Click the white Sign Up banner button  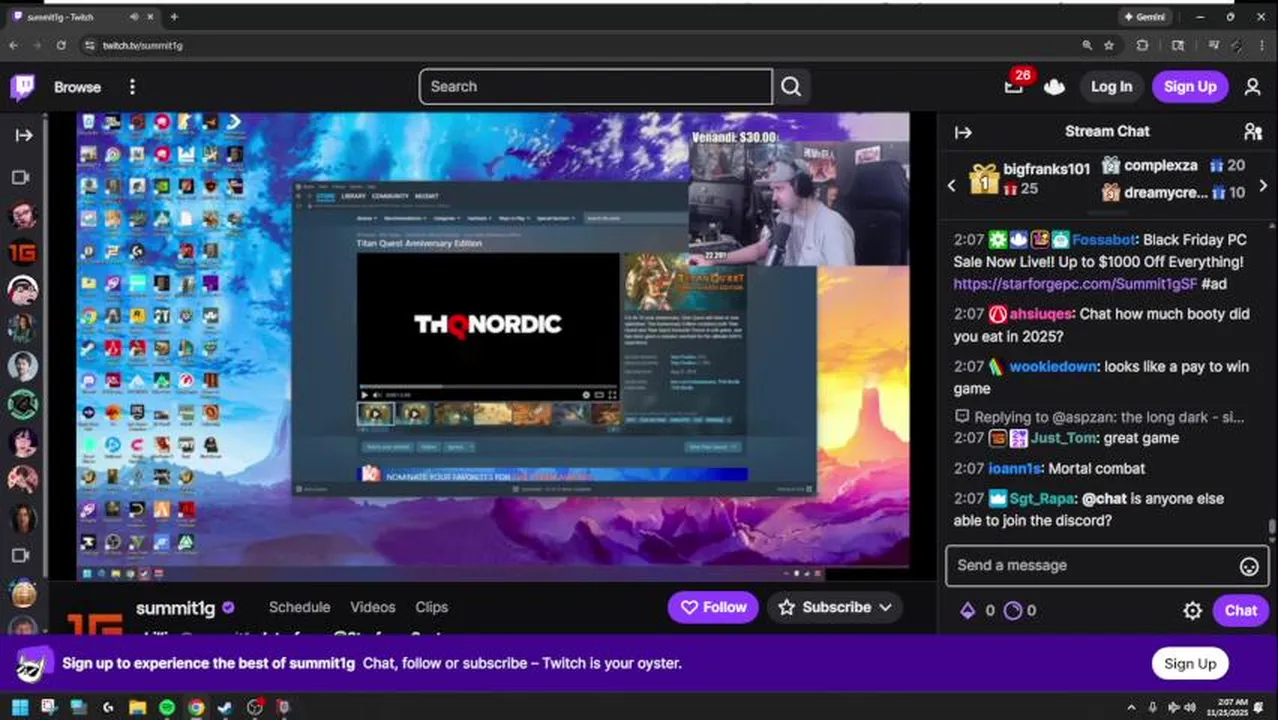pos(1190,664)
